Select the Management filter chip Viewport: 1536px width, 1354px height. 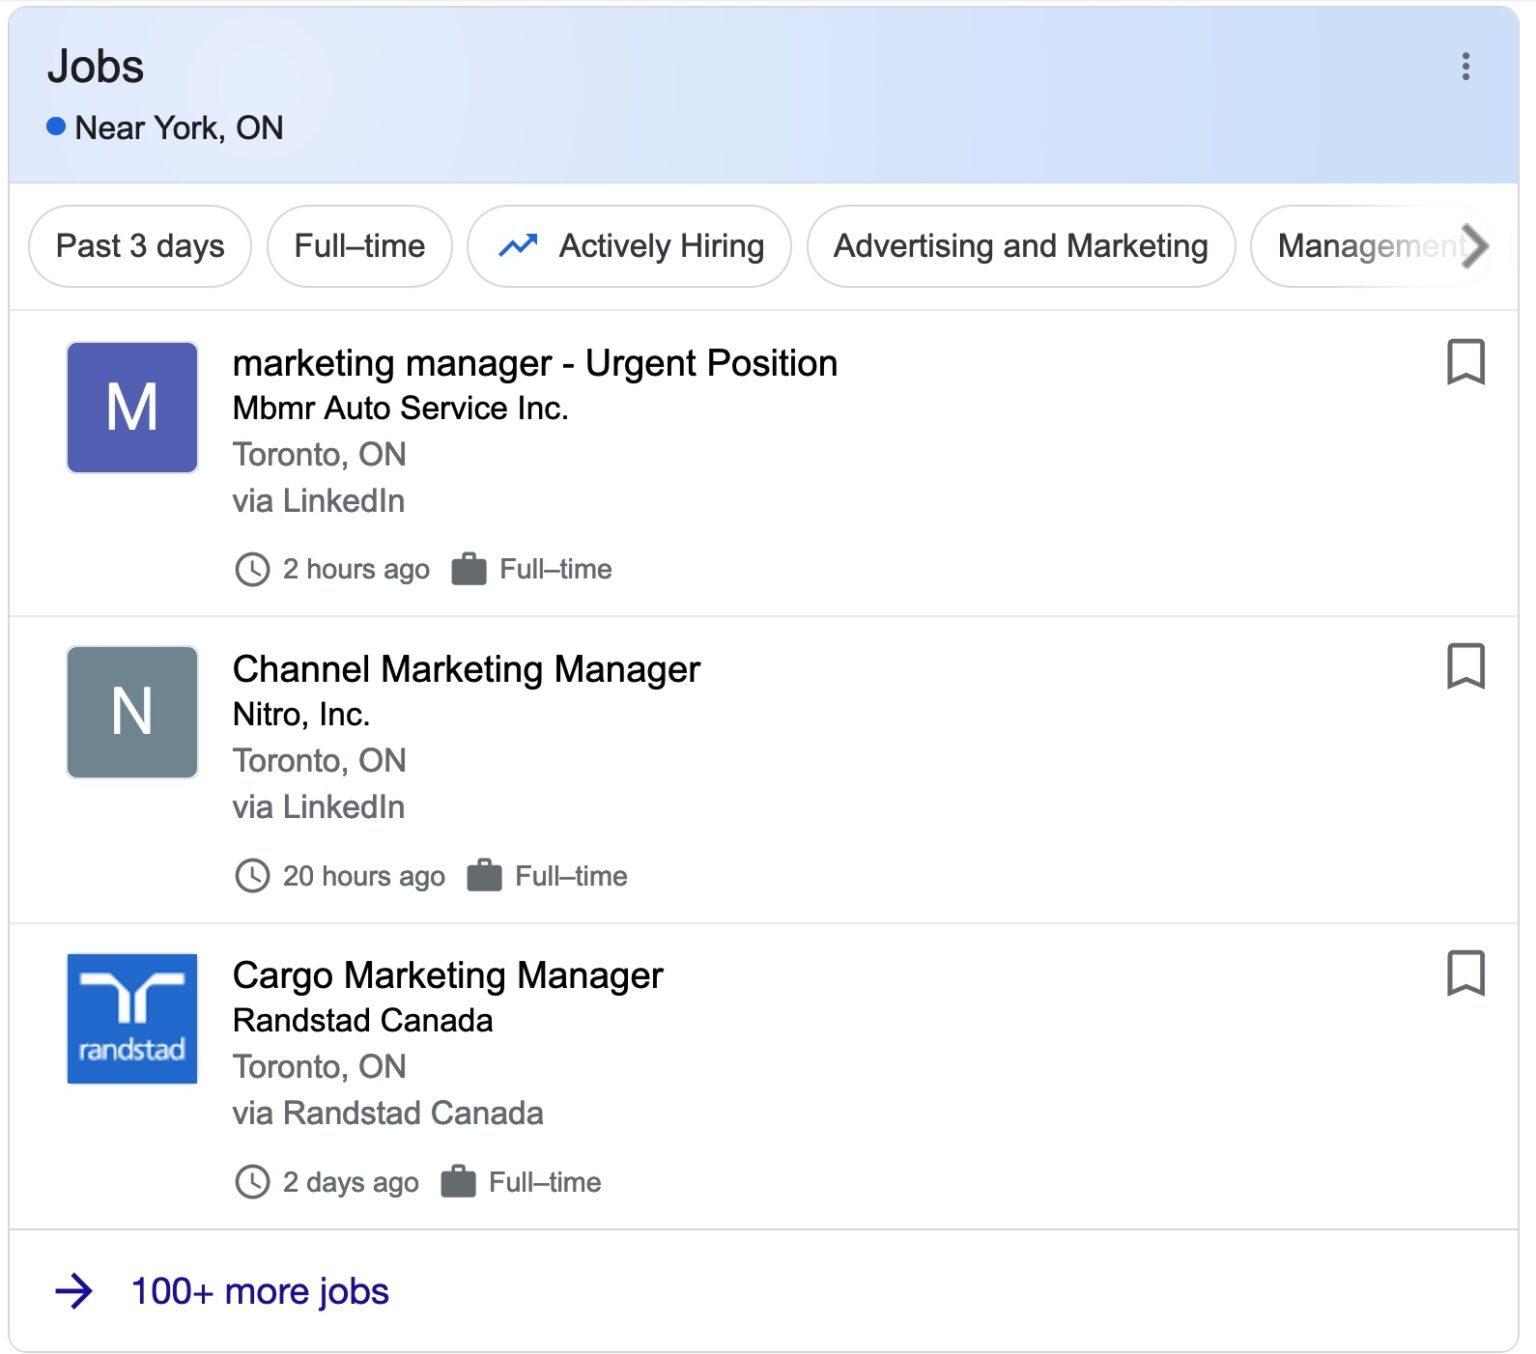pyautogui.click(x=1370, y=246)
